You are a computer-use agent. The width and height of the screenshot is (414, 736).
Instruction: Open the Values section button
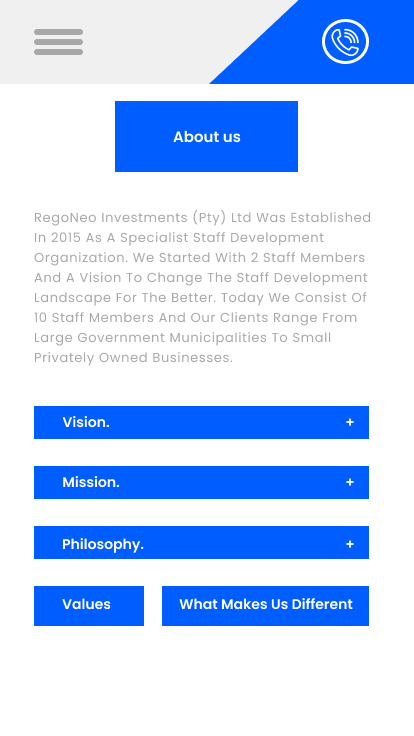pyautogui.click(x=89, y=606)
